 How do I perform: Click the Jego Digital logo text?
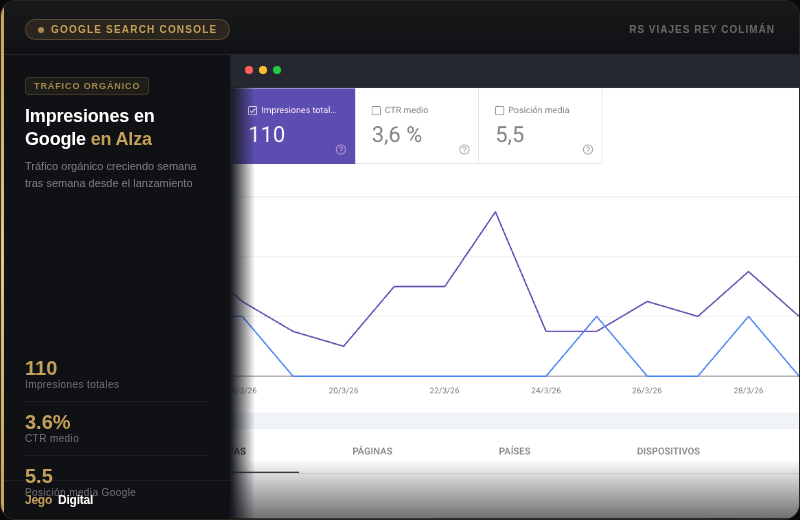click(59, 500)
